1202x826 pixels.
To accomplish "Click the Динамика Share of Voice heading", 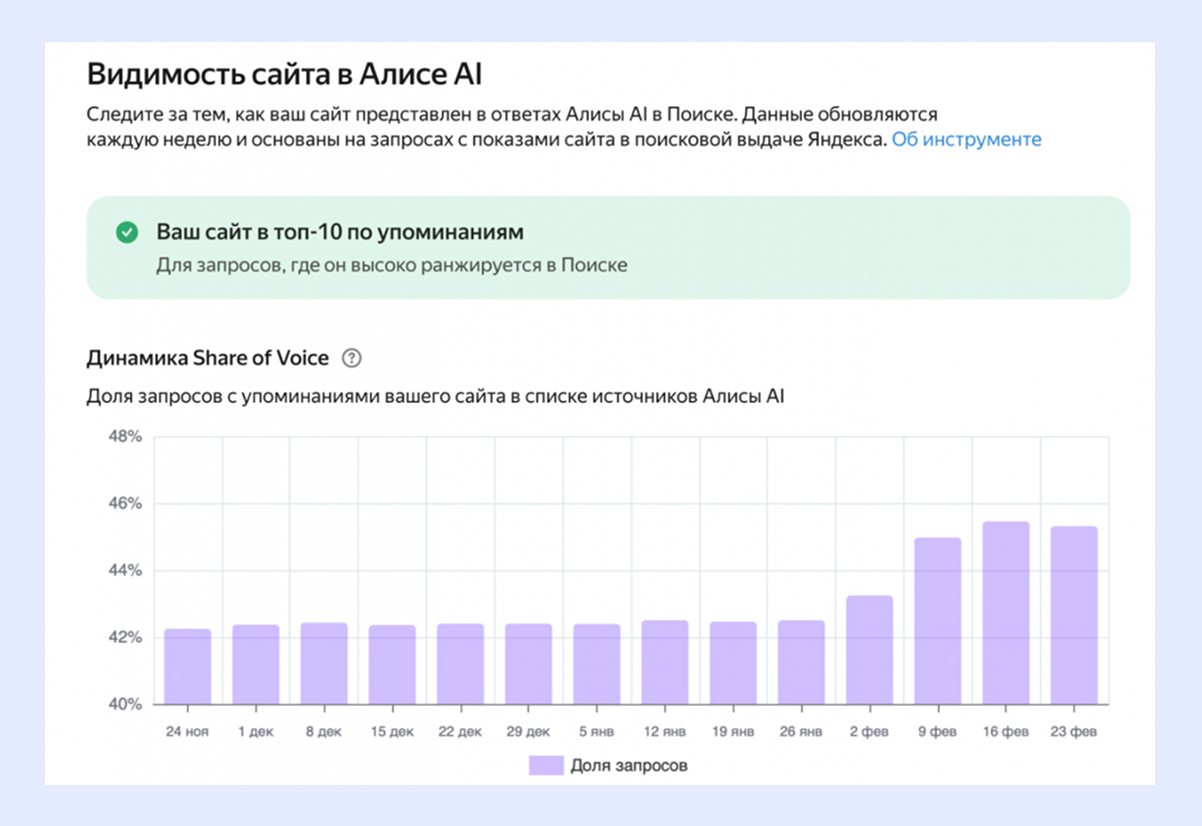I will coord(207,357).
